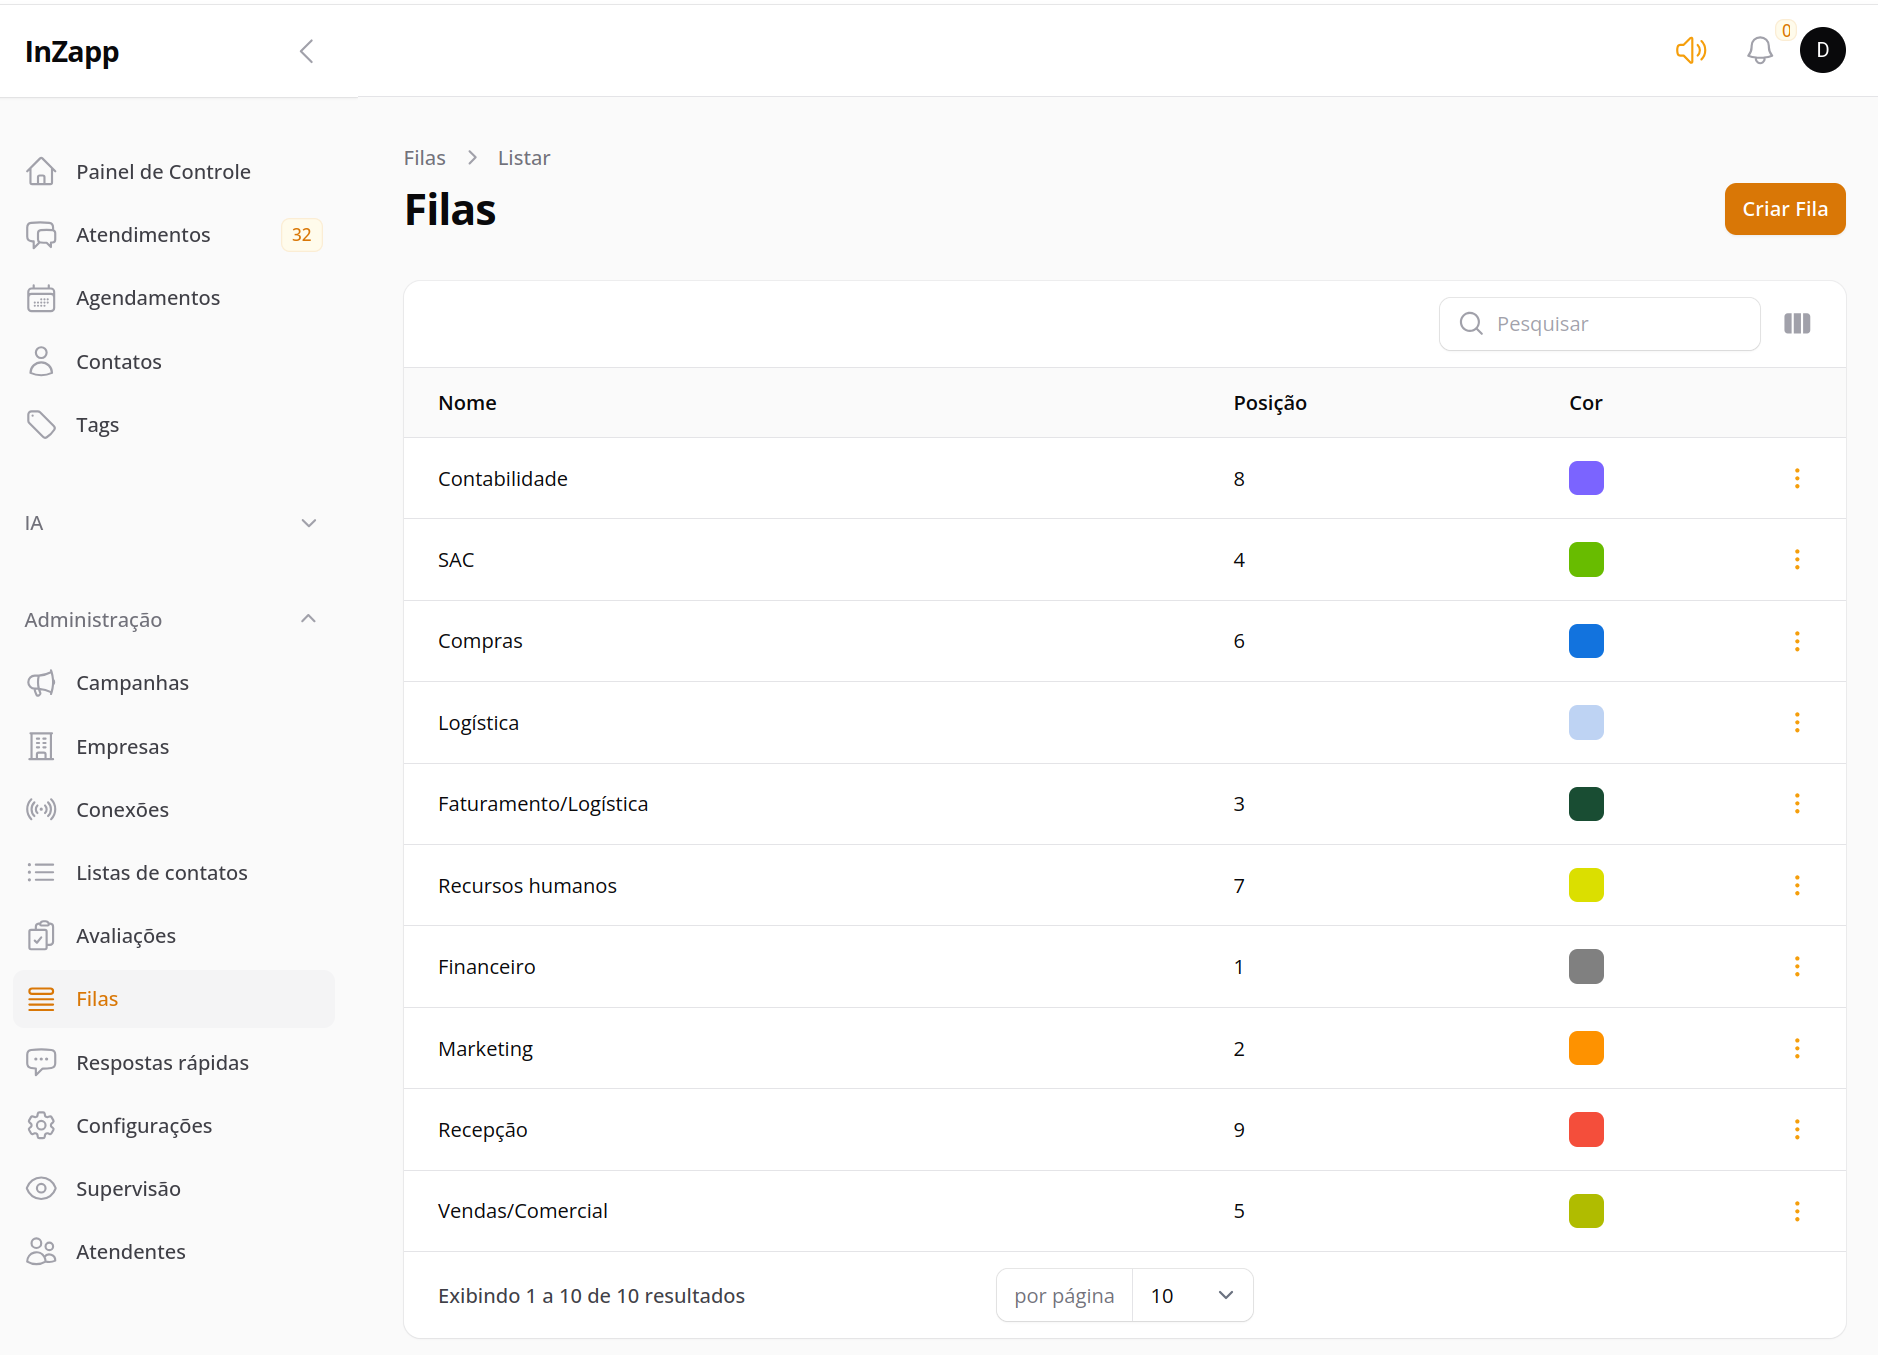This screenshot has height=1355, width=1878.
Task: Open the per-page results dropdown
Action: click(1191, 1294)
